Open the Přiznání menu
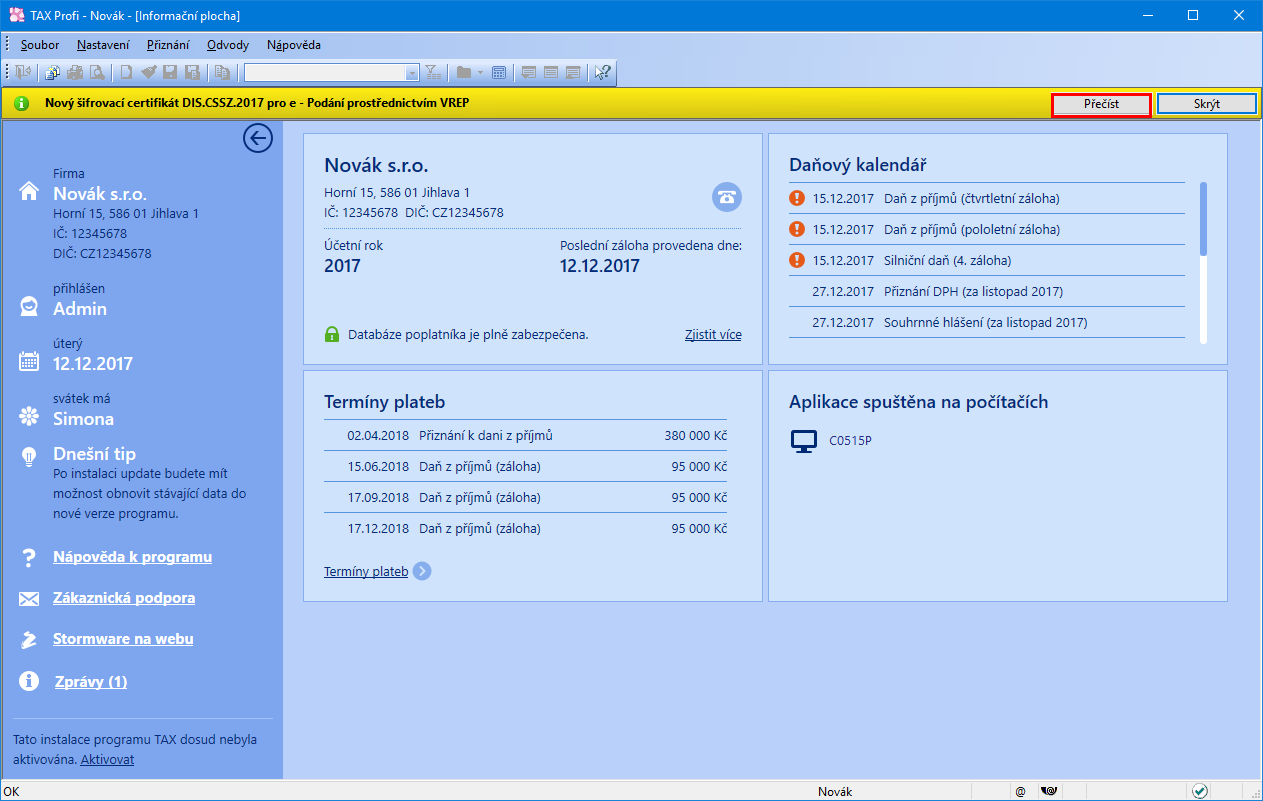This screenshot has height=801, width=1263. coord(169,45)
